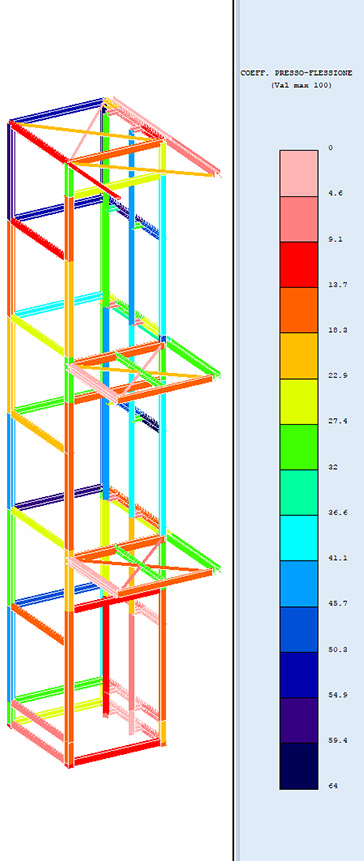Select the yellow 22.9–27.4 legend swatch
Viewport: 364px width, 861px height.
pyautogui.click(x=299, y=401)
